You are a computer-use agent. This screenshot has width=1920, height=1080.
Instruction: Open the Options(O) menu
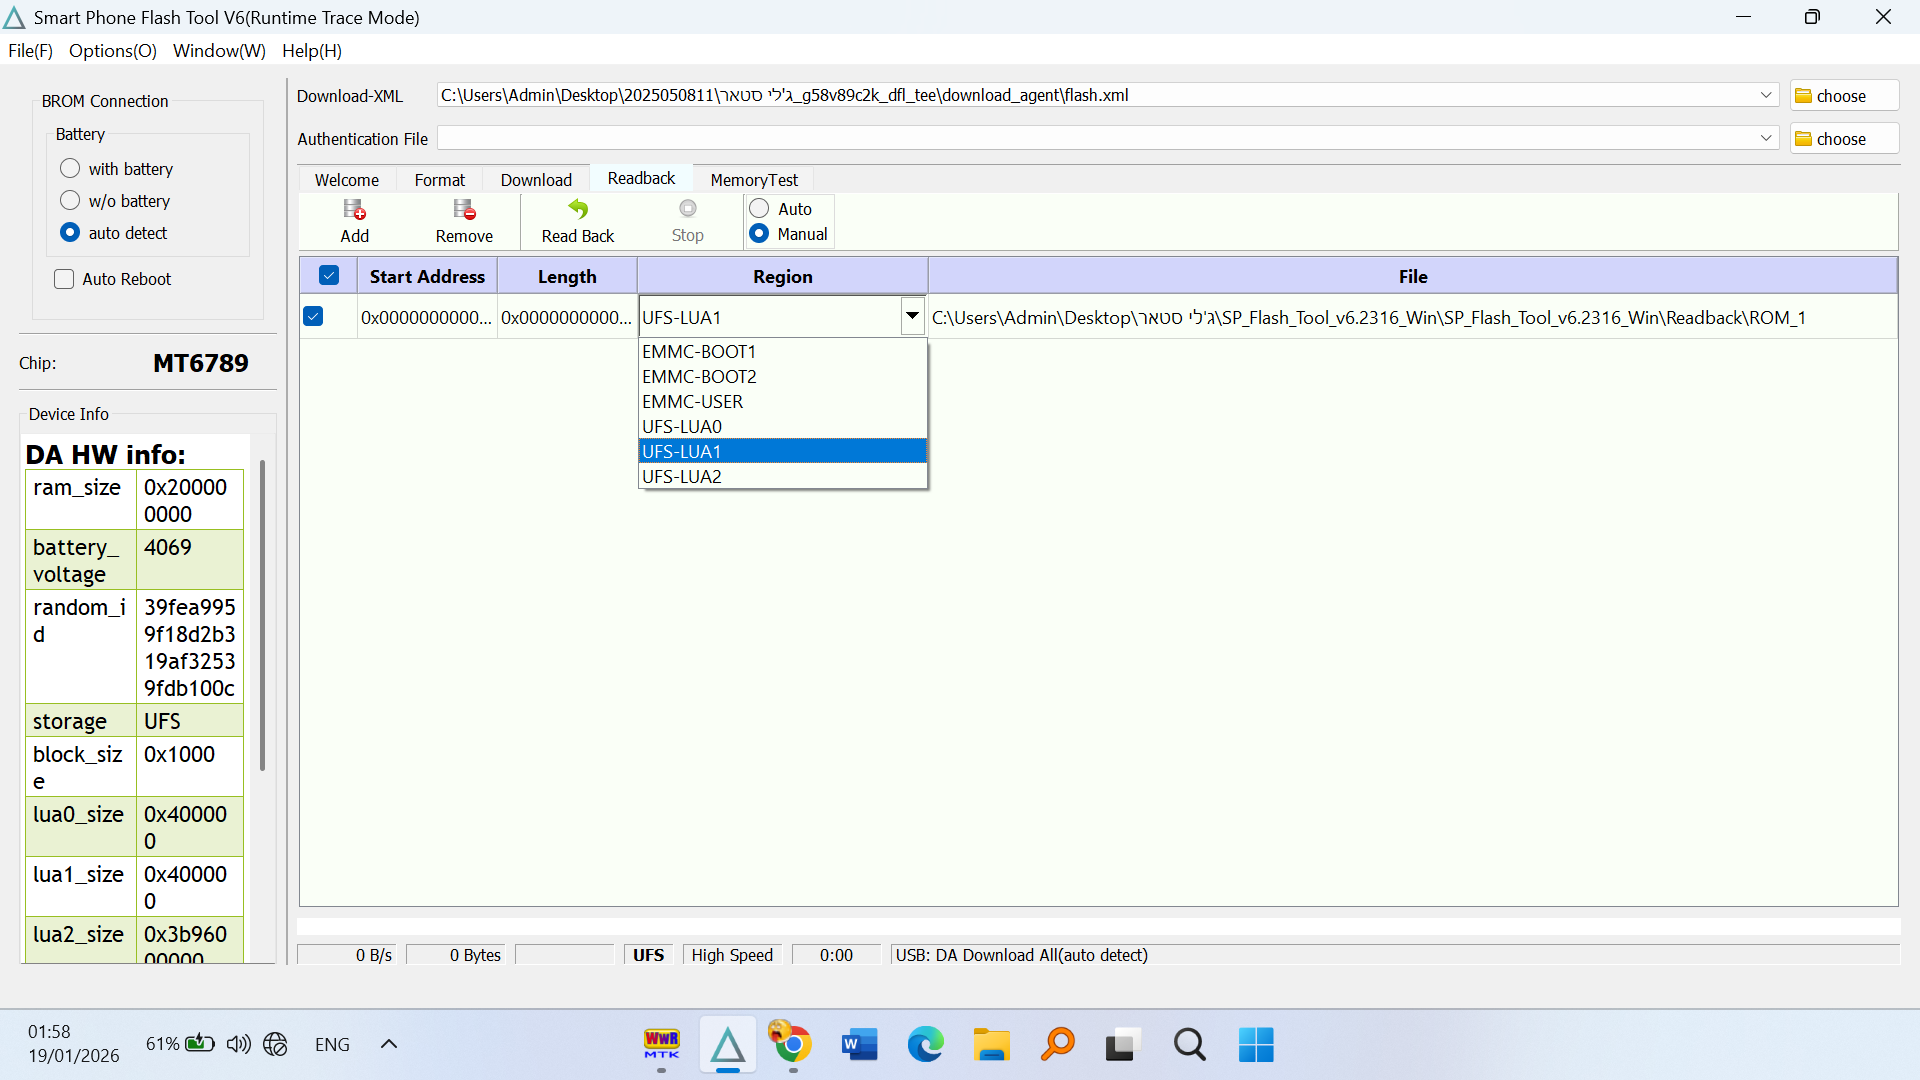(x=113, y=51)
